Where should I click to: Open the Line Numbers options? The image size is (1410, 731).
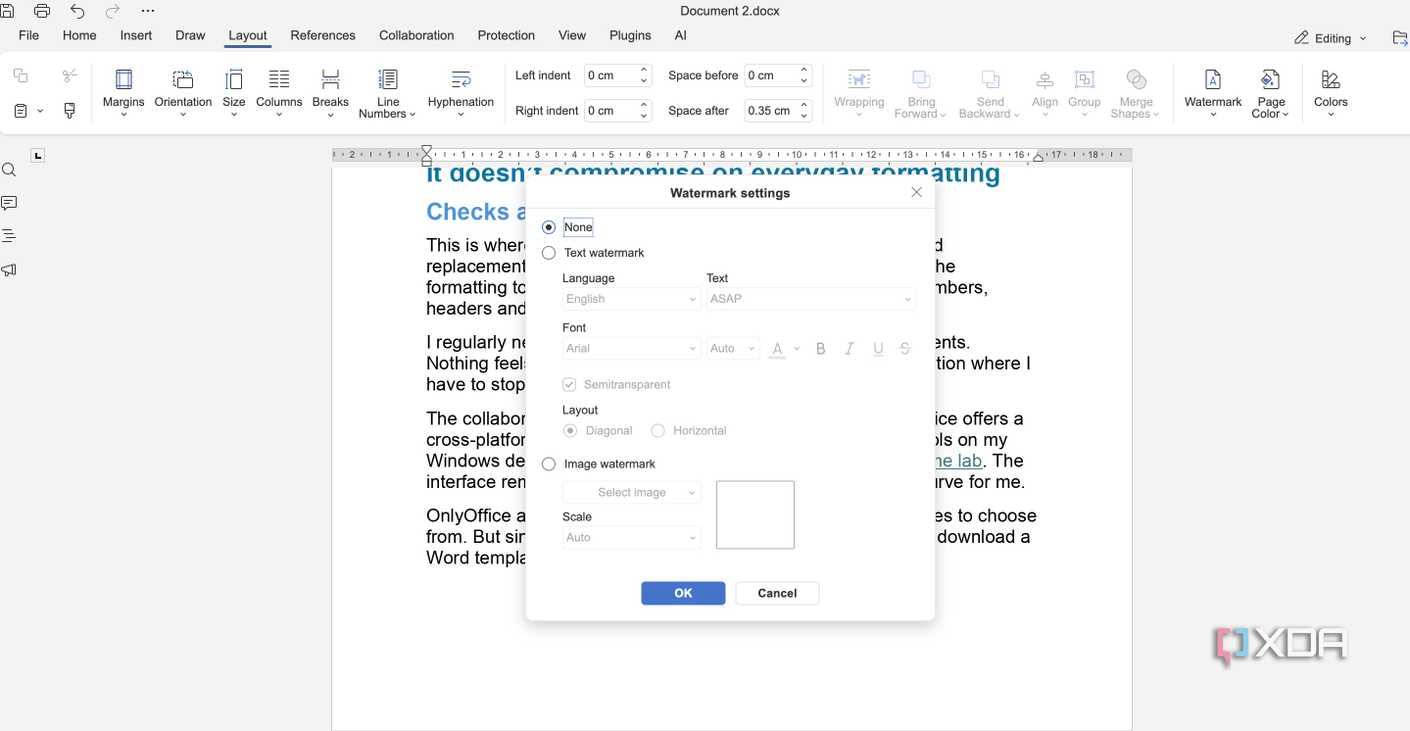point(387,93)
